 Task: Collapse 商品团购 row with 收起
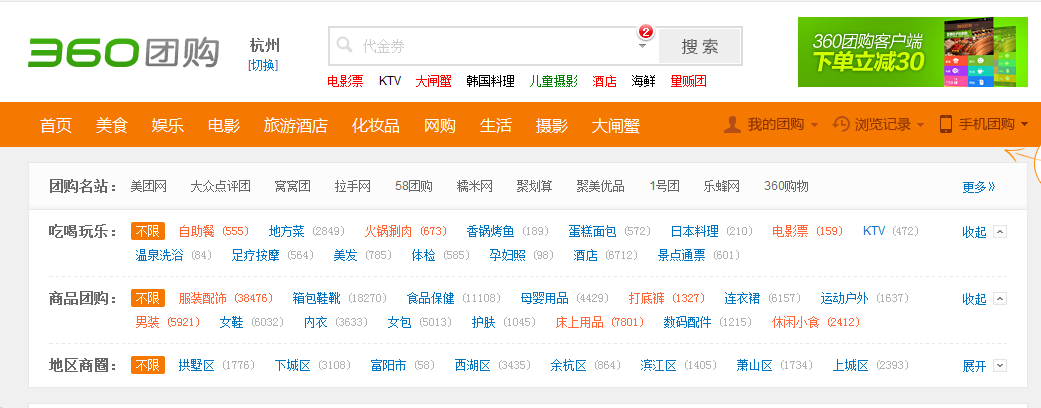click(x=975, y=299)
